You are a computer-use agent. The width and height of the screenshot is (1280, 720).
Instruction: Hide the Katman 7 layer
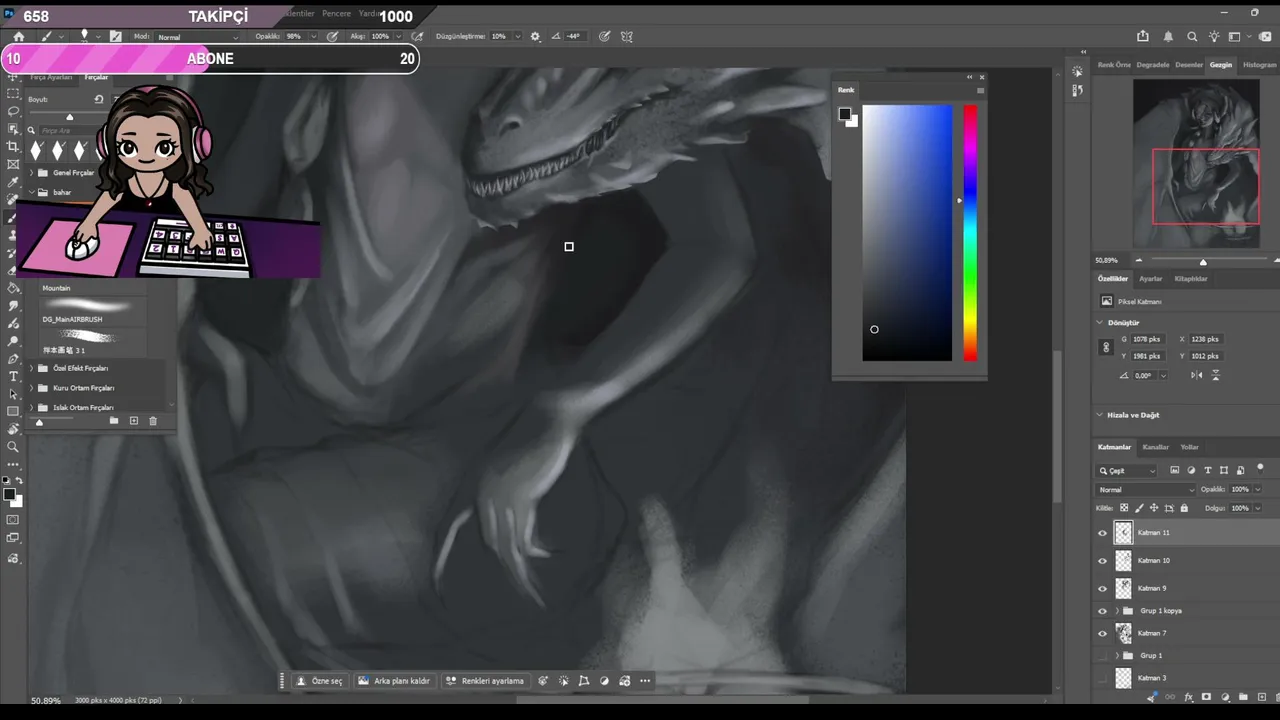click(1103, 633)
